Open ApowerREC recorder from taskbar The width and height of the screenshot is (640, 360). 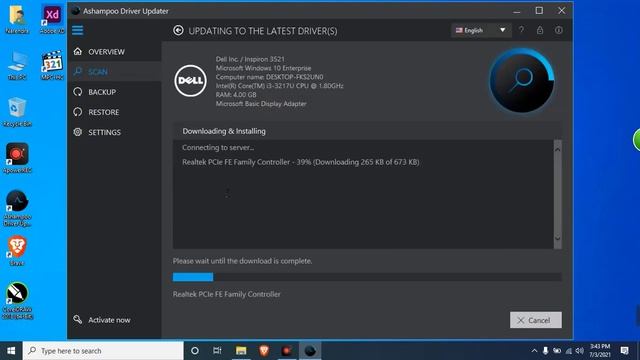(287, 351)
